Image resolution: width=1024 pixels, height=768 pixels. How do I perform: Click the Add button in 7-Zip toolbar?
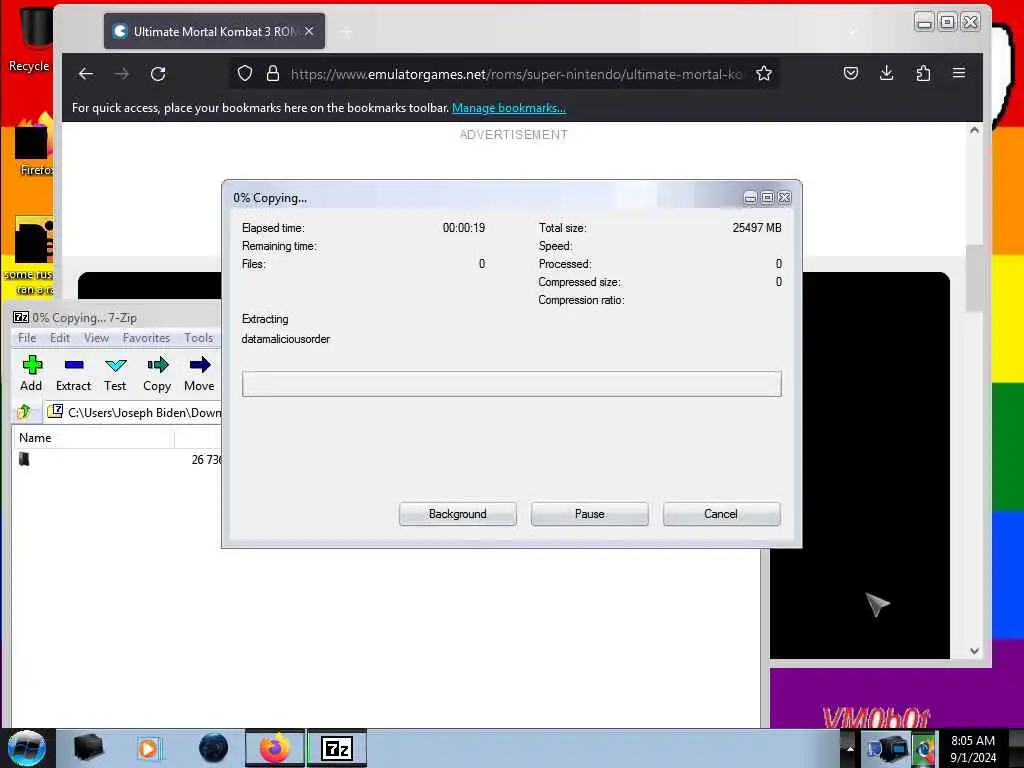[x=31, y=374]
